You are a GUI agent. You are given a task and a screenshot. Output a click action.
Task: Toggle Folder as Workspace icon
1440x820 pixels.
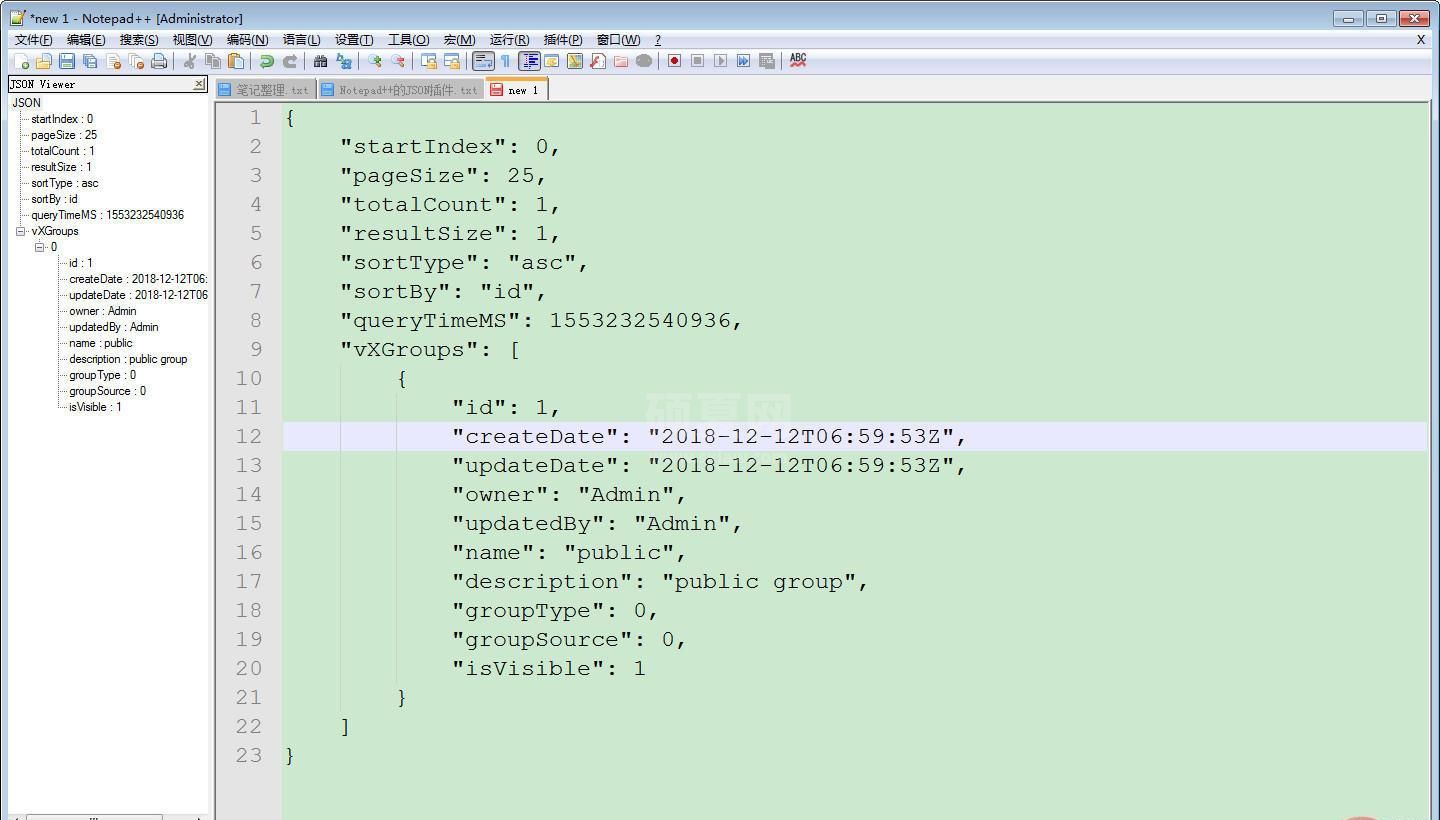point(621,61)
